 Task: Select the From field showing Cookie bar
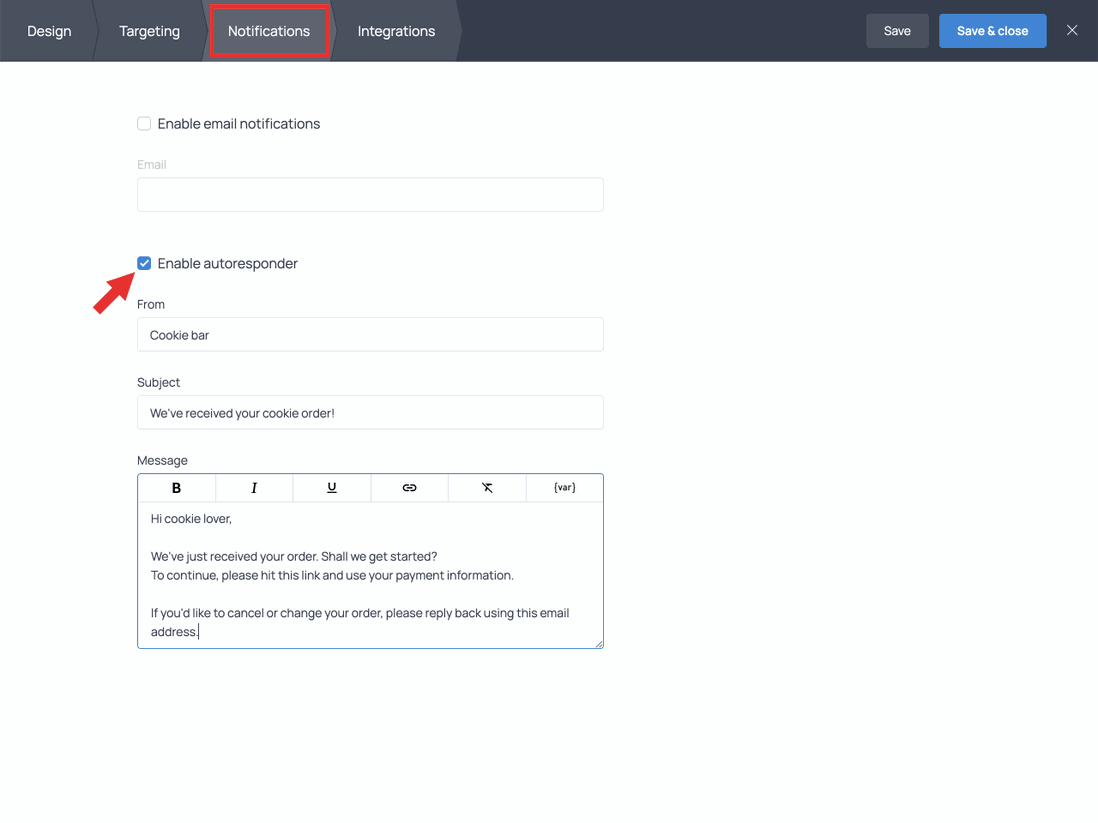point(370,334)
